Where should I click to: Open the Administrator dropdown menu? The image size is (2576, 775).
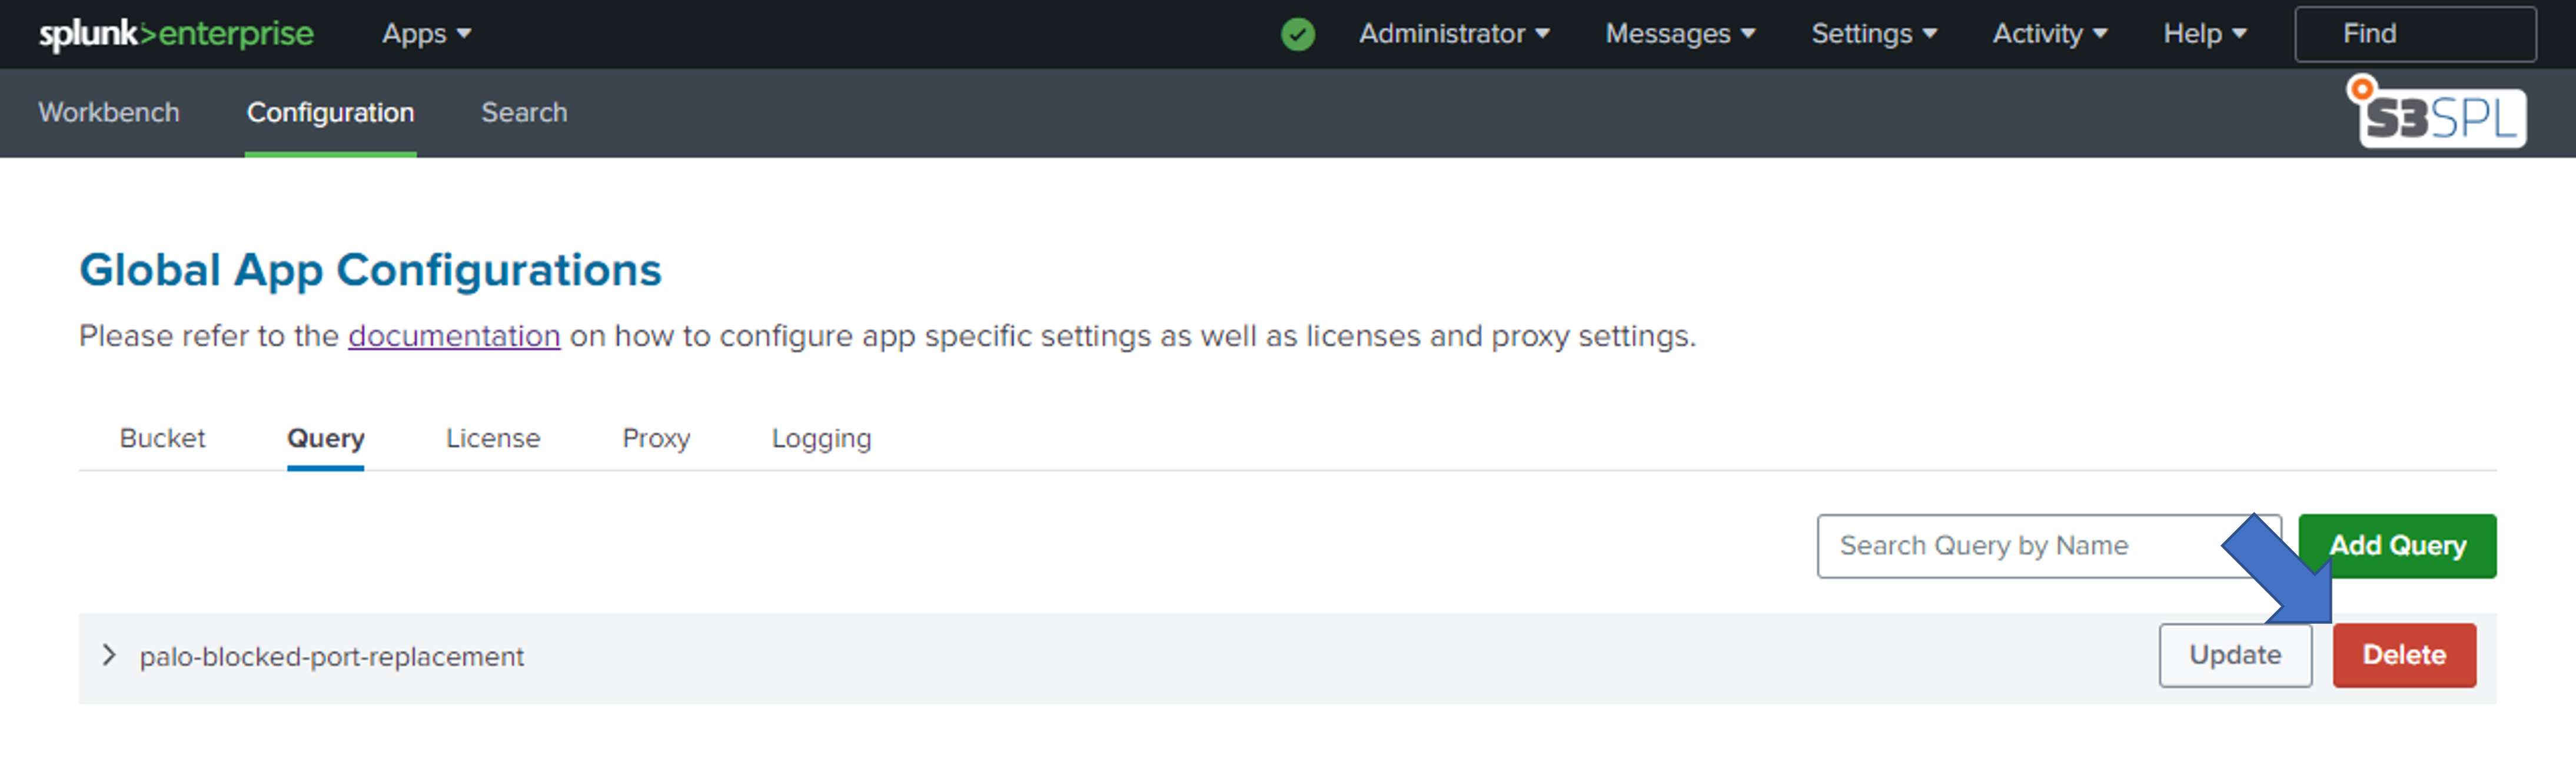[1453, 34]
